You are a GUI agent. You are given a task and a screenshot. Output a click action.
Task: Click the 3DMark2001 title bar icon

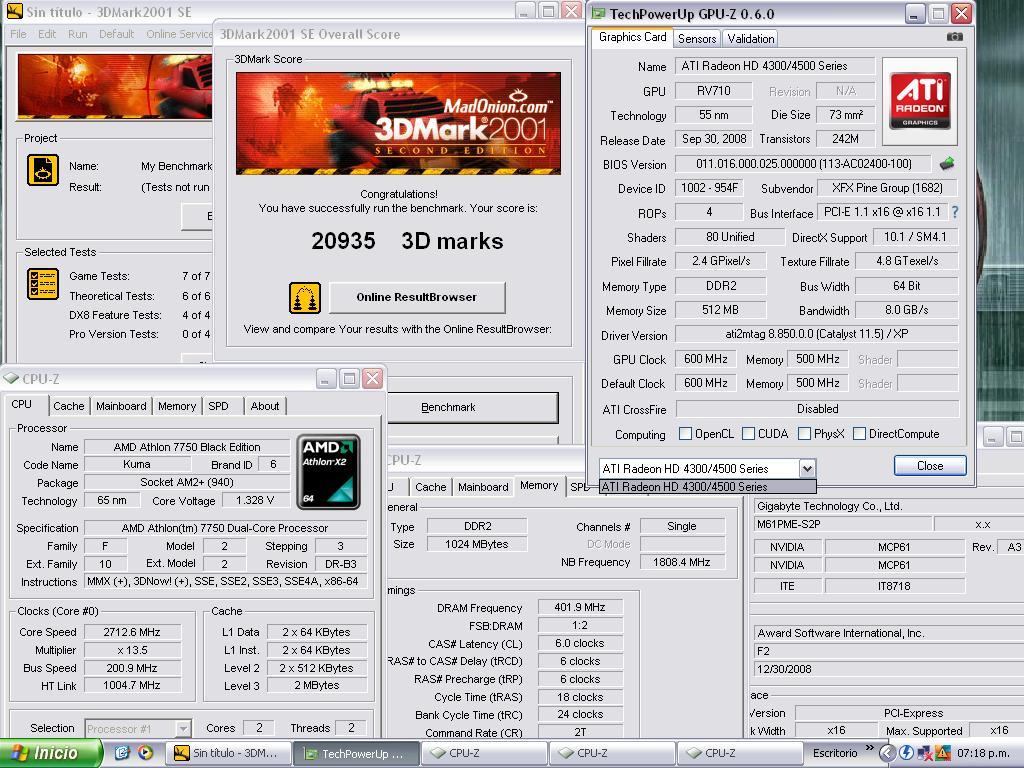pyautogui.click(x=14, y=11)
